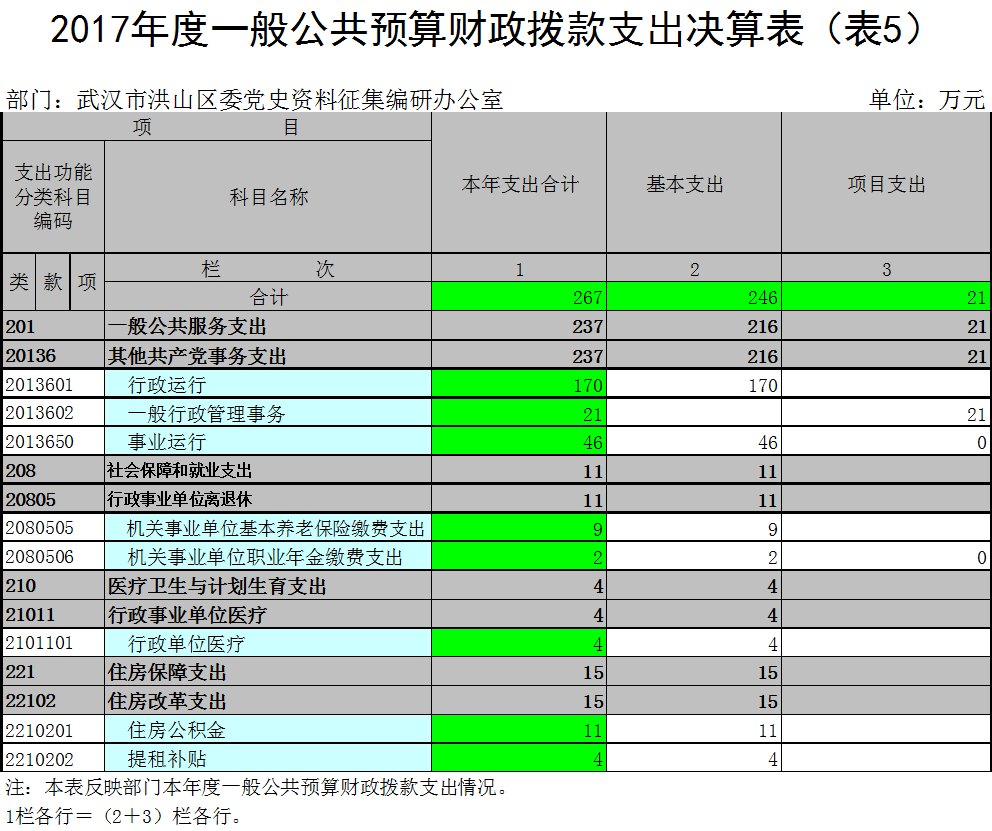Screen dimensions: 992x831
Task: Select the 部门 line naming 武汉市洪山区委党史资料征集编研办公室
Action: [x=254, y=99]
